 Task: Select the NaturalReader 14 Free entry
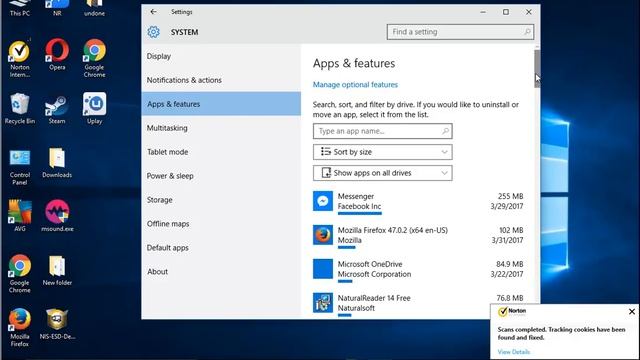click(x=418, y=304)
